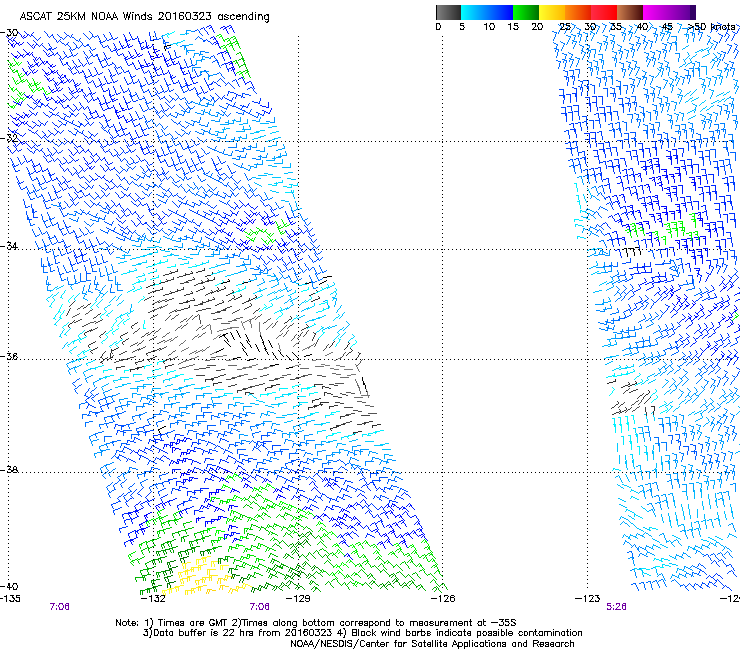740x650 pixels.
Task: Select the gray 0-5 knots legend segment
Action: pos(448,12)
